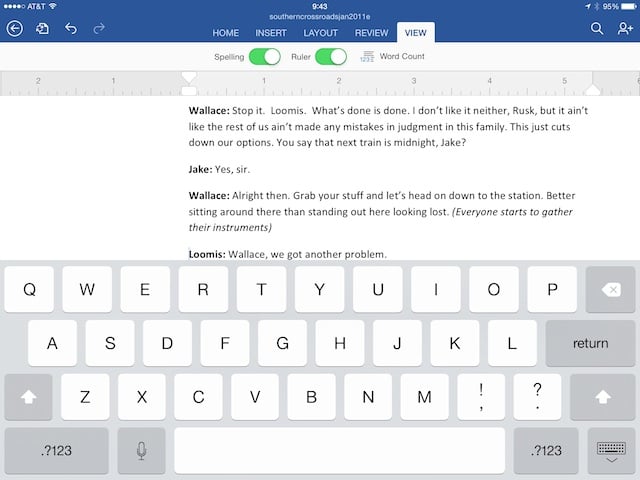Tap the R key
This screenshot has height=480, width=640.
[203, 289]
